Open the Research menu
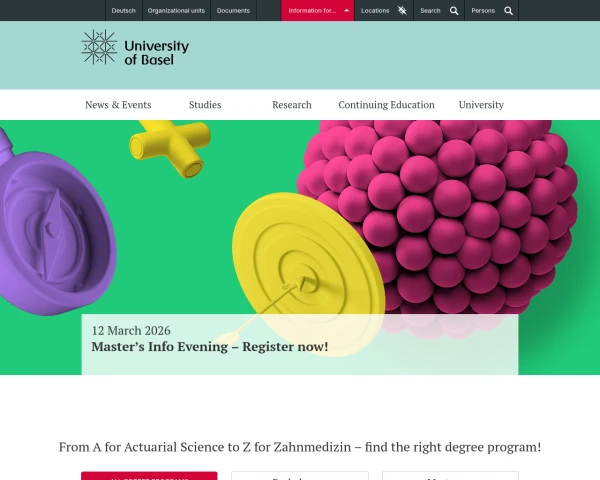This screenshot has height=480, width=600. click(292, 104)
